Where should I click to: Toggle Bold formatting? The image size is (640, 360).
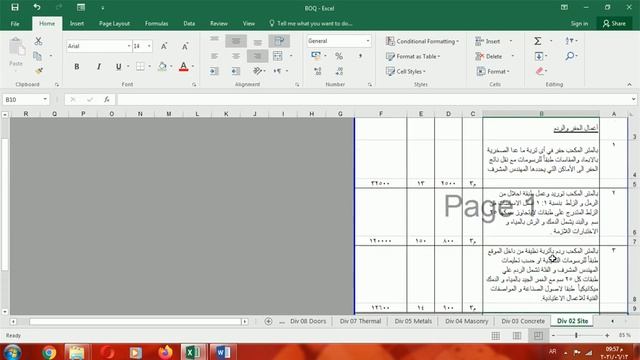pos(77,66)
